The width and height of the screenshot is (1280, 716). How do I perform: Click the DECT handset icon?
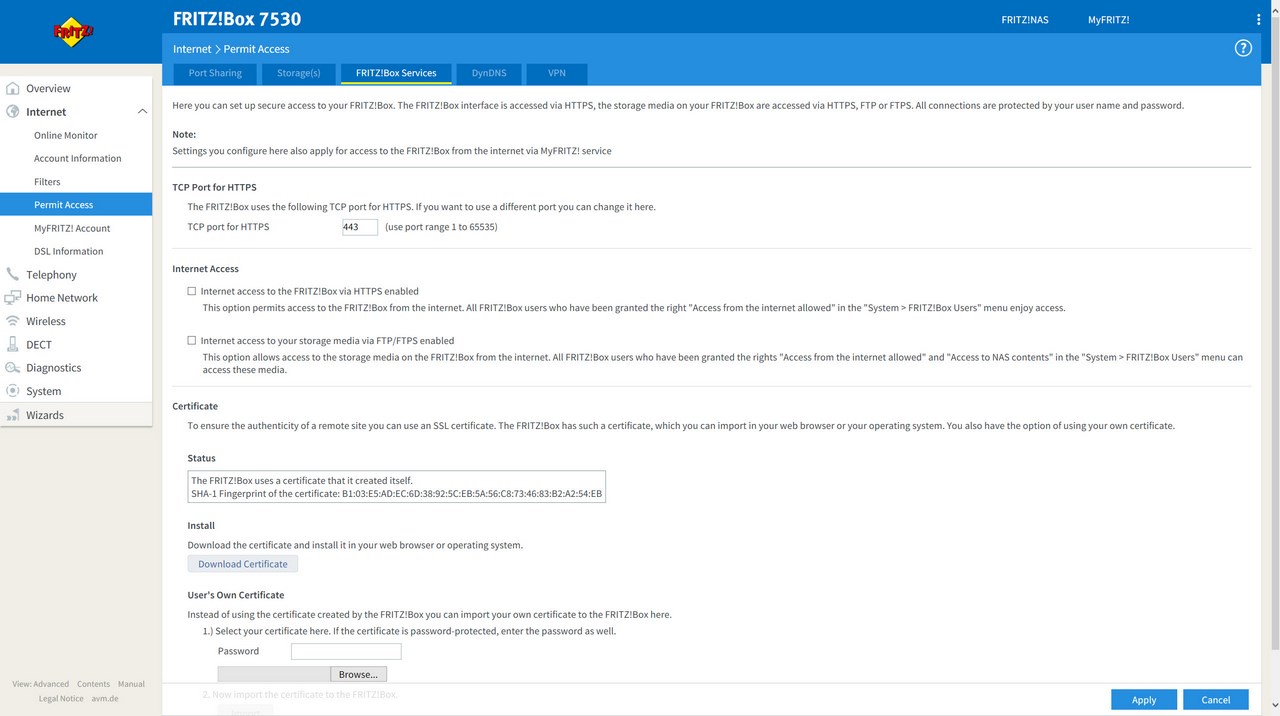coord(13,344)
